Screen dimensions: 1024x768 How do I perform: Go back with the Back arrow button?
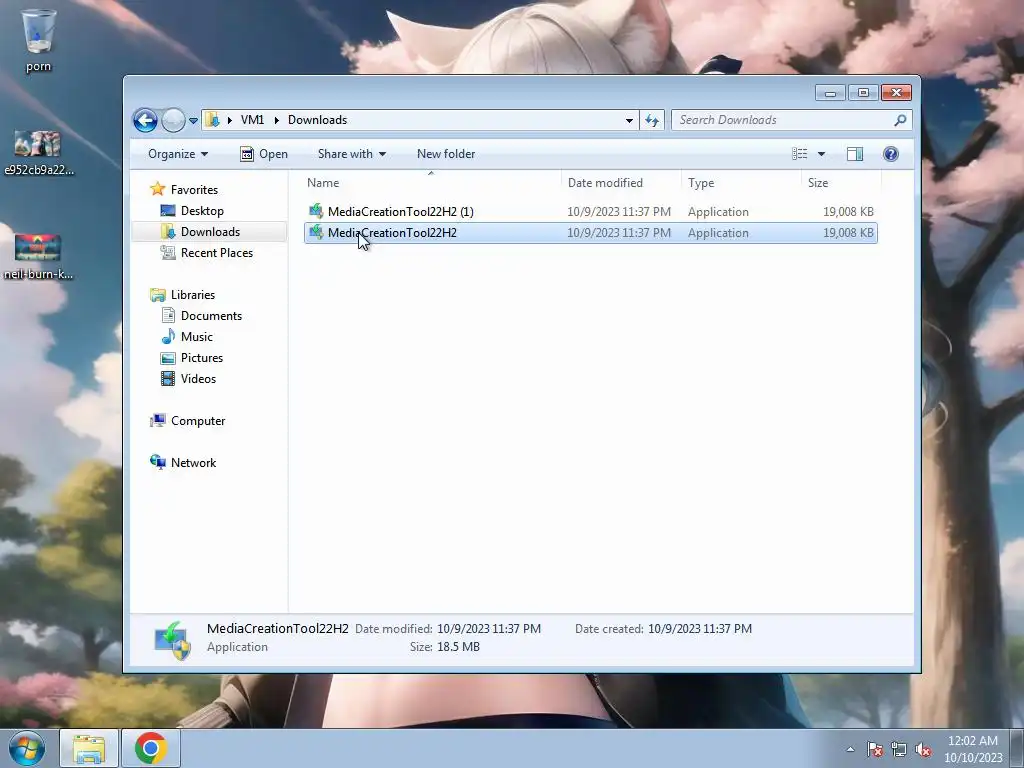[x=145, y=120]
